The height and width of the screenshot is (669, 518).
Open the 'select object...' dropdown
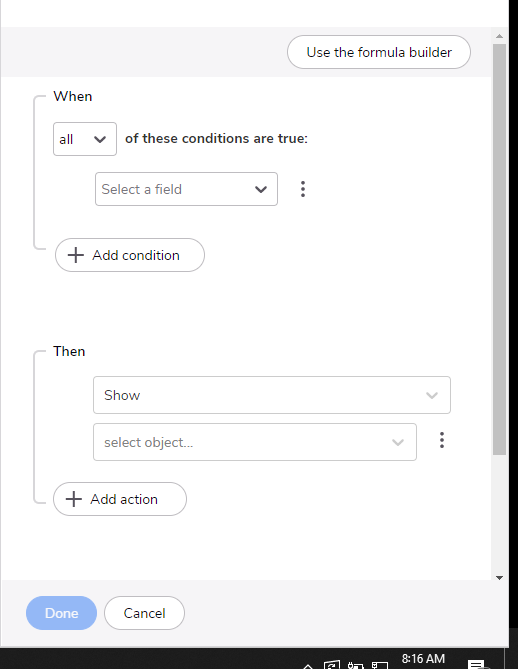255,442
